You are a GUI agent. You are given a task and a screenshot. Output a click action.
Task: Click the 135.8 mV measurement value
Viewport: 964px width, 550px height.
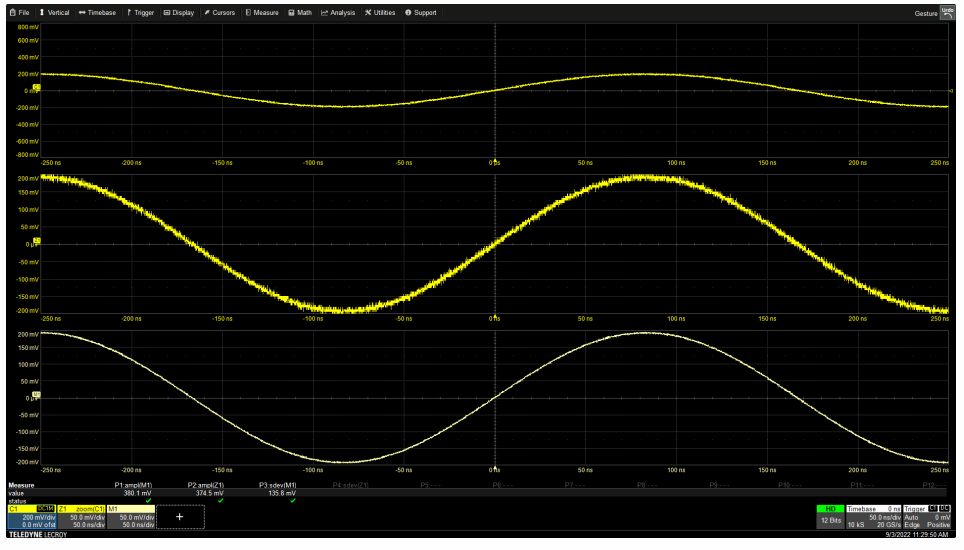(x=282, y=493)
